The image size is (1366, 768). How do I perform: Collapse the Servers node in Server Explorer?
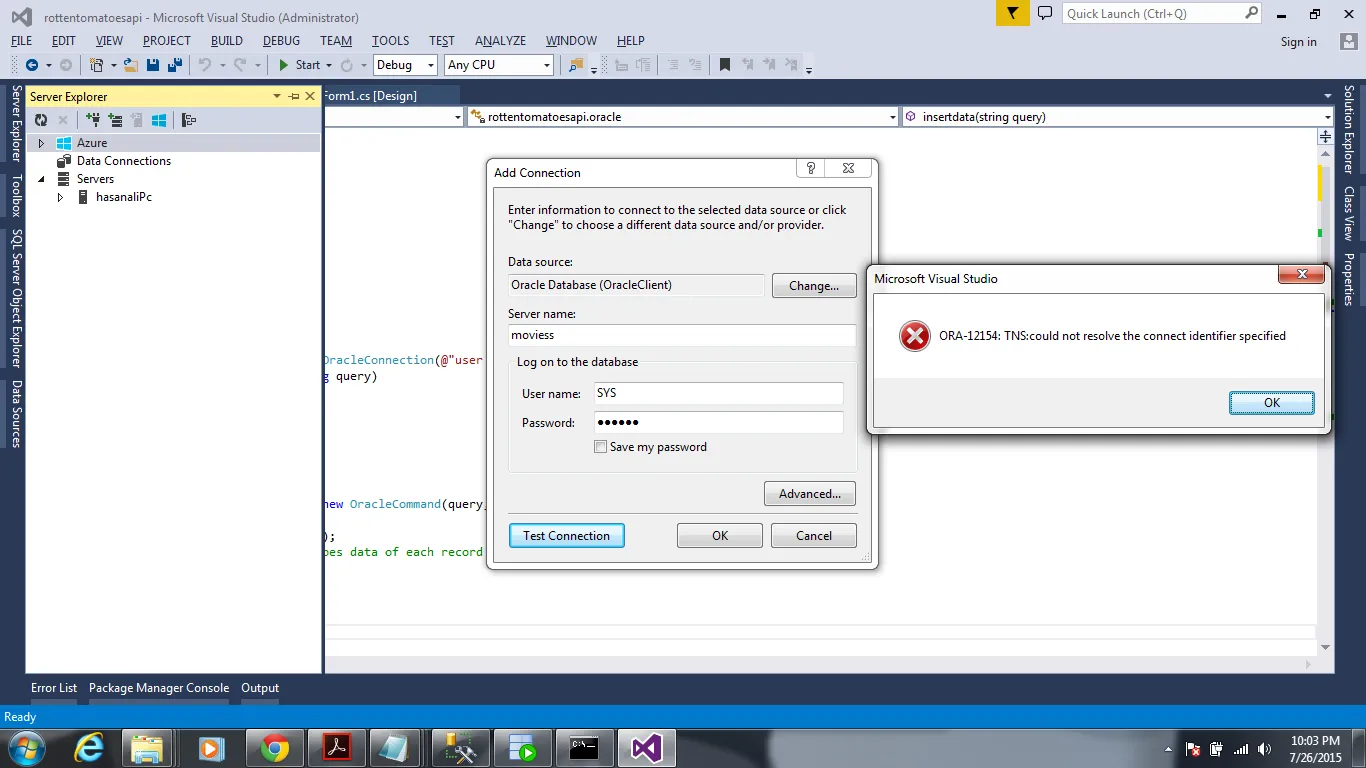41,179
